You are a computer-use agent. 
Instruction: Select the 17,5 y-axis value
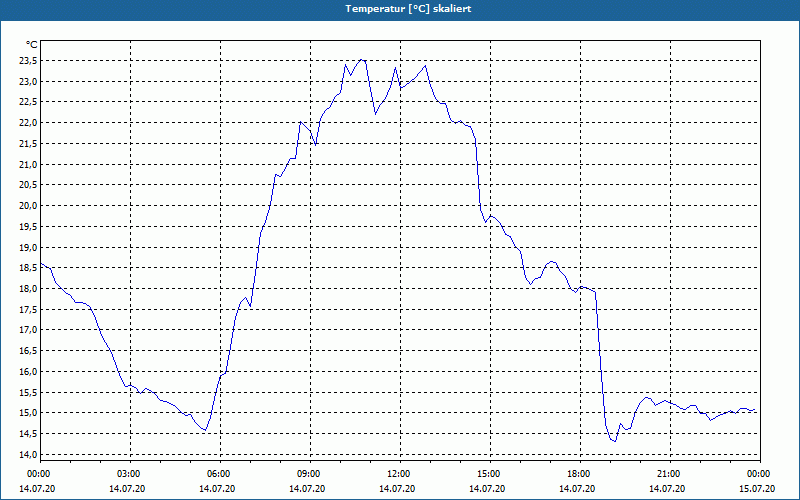coord(28,310)
